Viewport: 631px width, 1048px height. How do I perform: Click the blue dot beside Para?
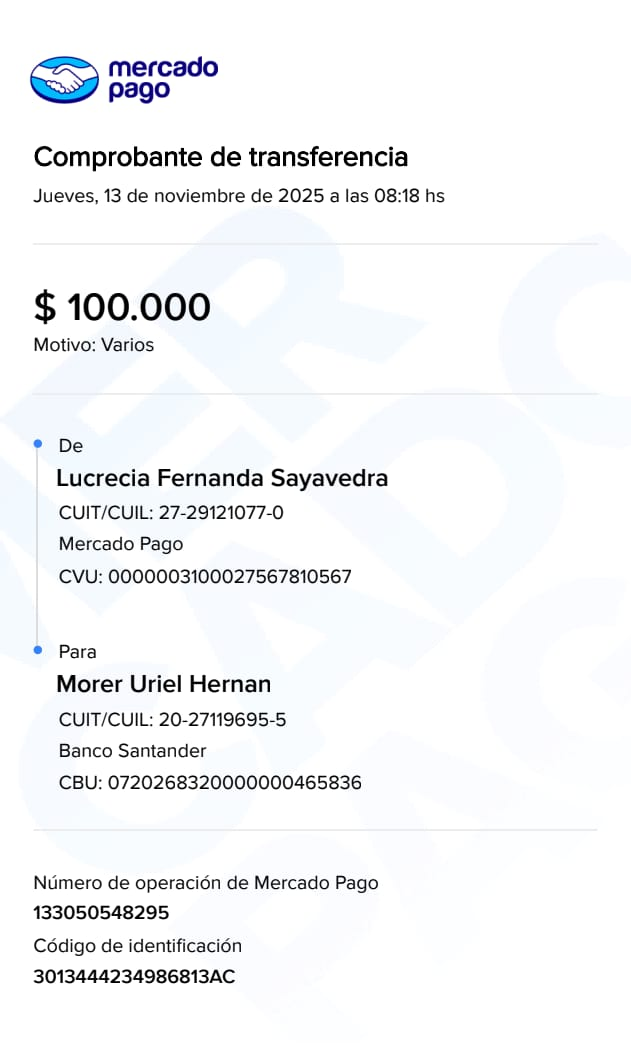(x=38, y=650)
